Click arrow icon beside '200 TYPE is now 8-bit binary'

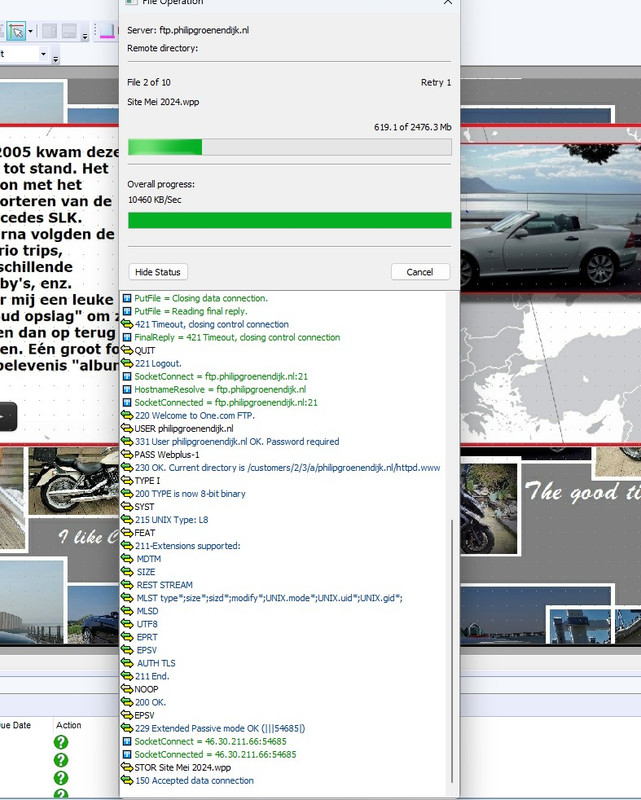point(127,493)
